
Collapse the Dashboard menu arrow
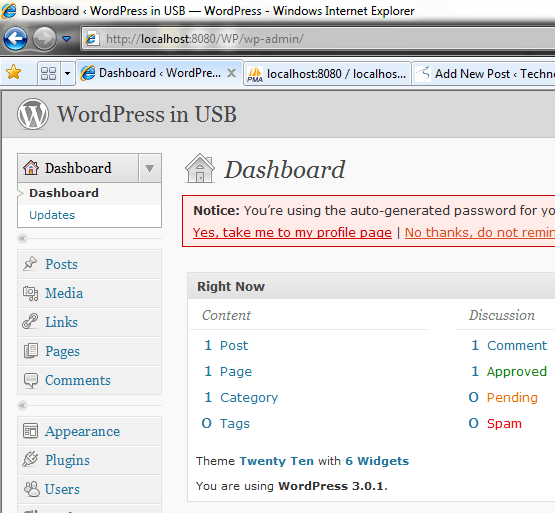coord(150,168)
